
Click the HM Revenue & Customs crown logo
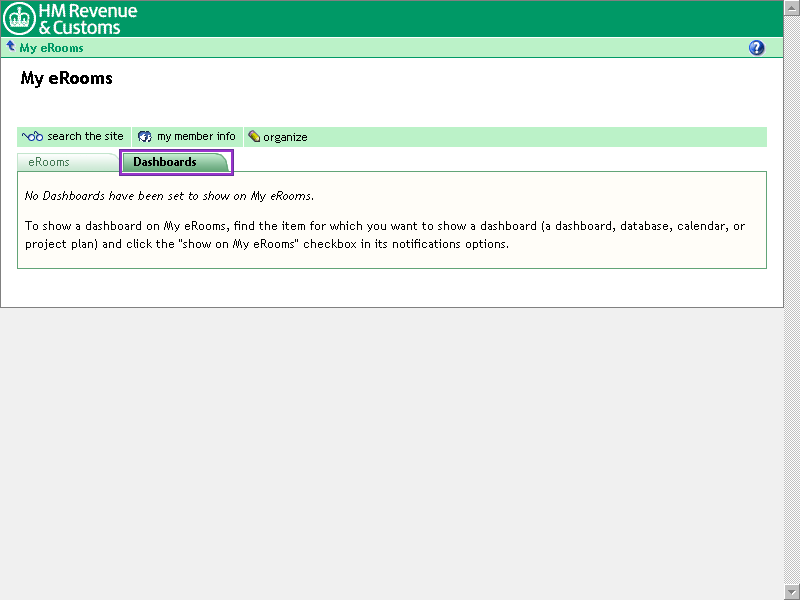point(19,18)
